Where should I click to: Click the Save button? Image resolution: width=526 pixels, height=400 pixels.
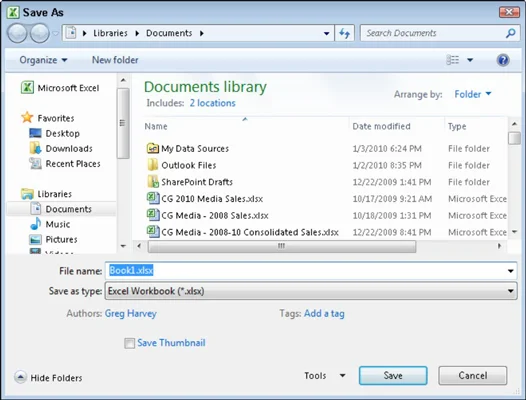[x=393, y=376]
